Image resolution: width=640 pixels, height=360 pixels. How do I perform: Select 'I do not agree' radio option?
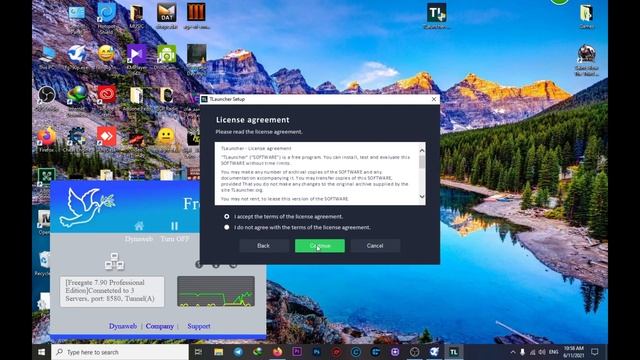click(x=227, y=227)
